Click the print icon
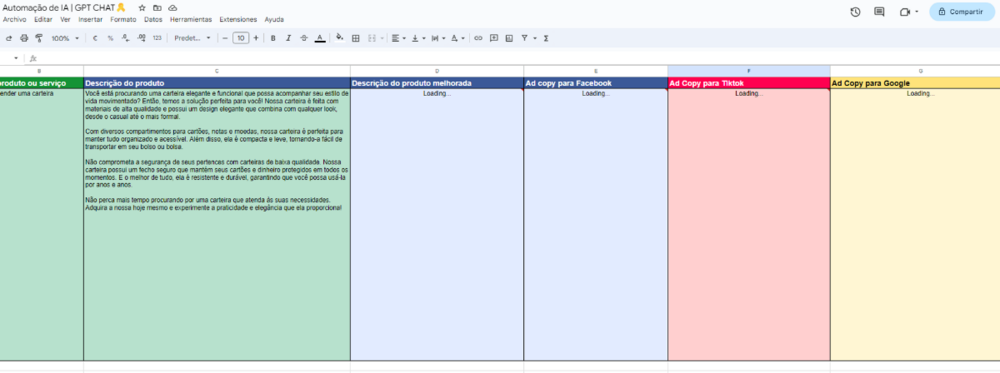The height and width of the screenshot is (373, 1000). tap(24, 38)
